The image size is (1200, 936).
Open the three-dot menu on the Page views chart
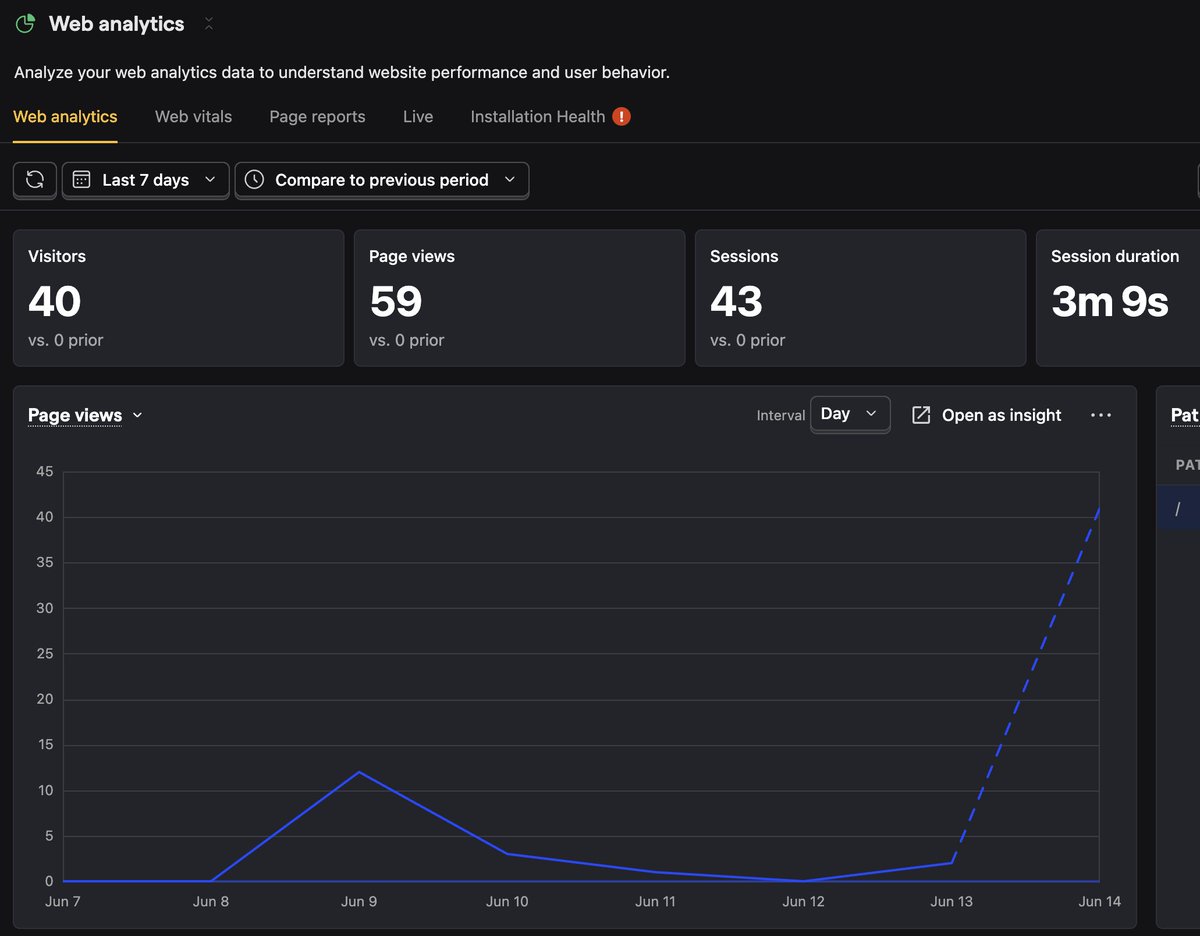pos(1101,415)
